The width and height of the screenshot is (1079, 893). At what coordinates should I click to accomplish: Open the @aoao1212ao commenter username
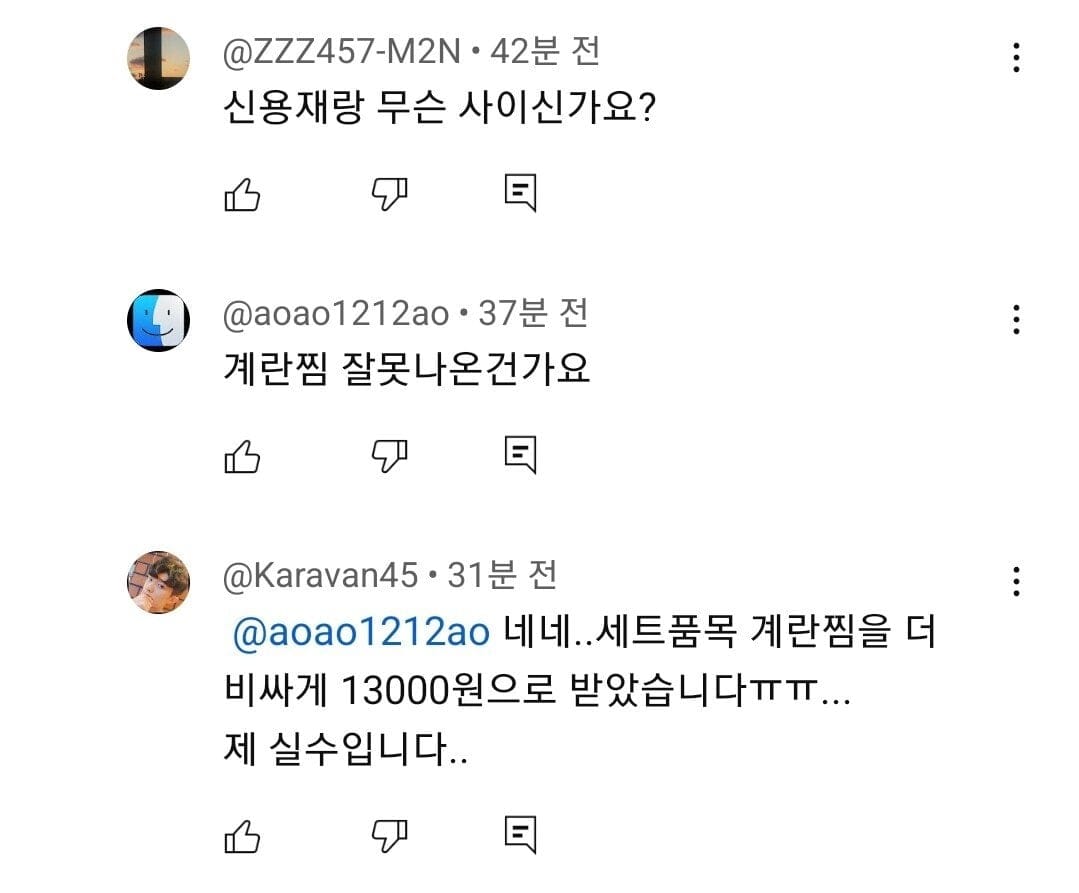(x=336, y=314)
